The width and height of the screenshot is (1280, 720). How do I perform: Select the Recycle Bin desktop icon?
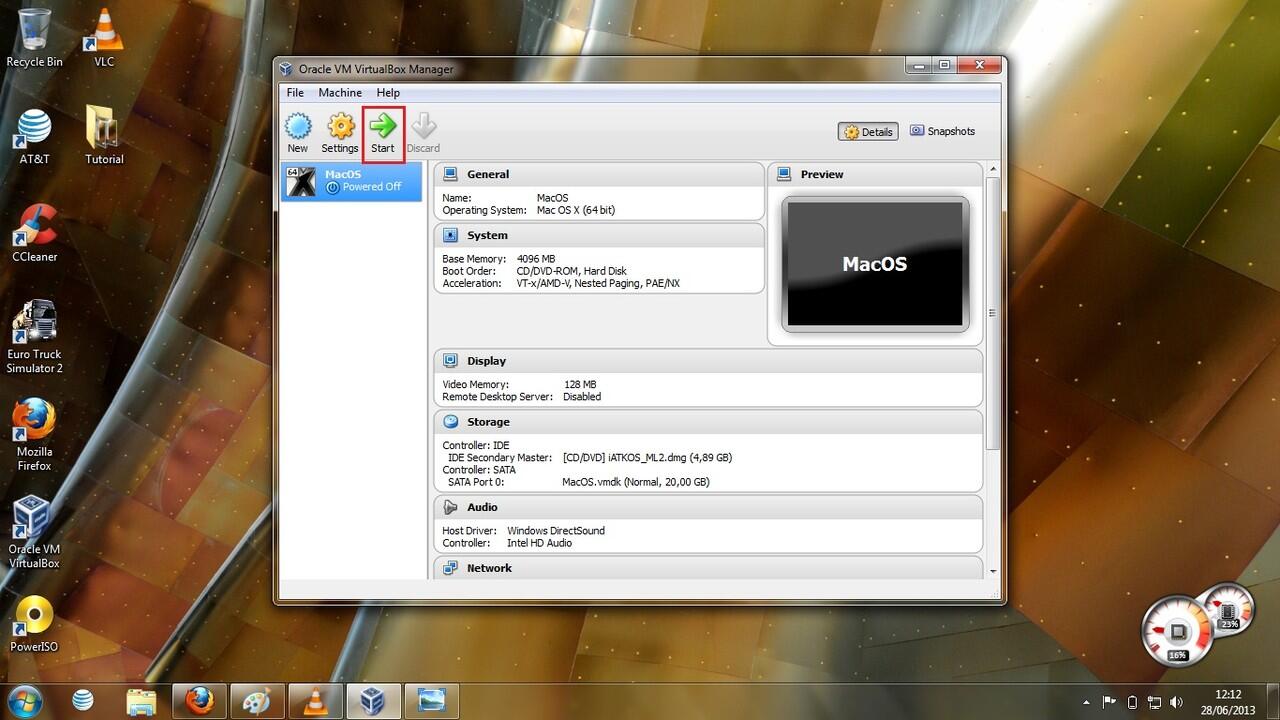coord(34,38)
